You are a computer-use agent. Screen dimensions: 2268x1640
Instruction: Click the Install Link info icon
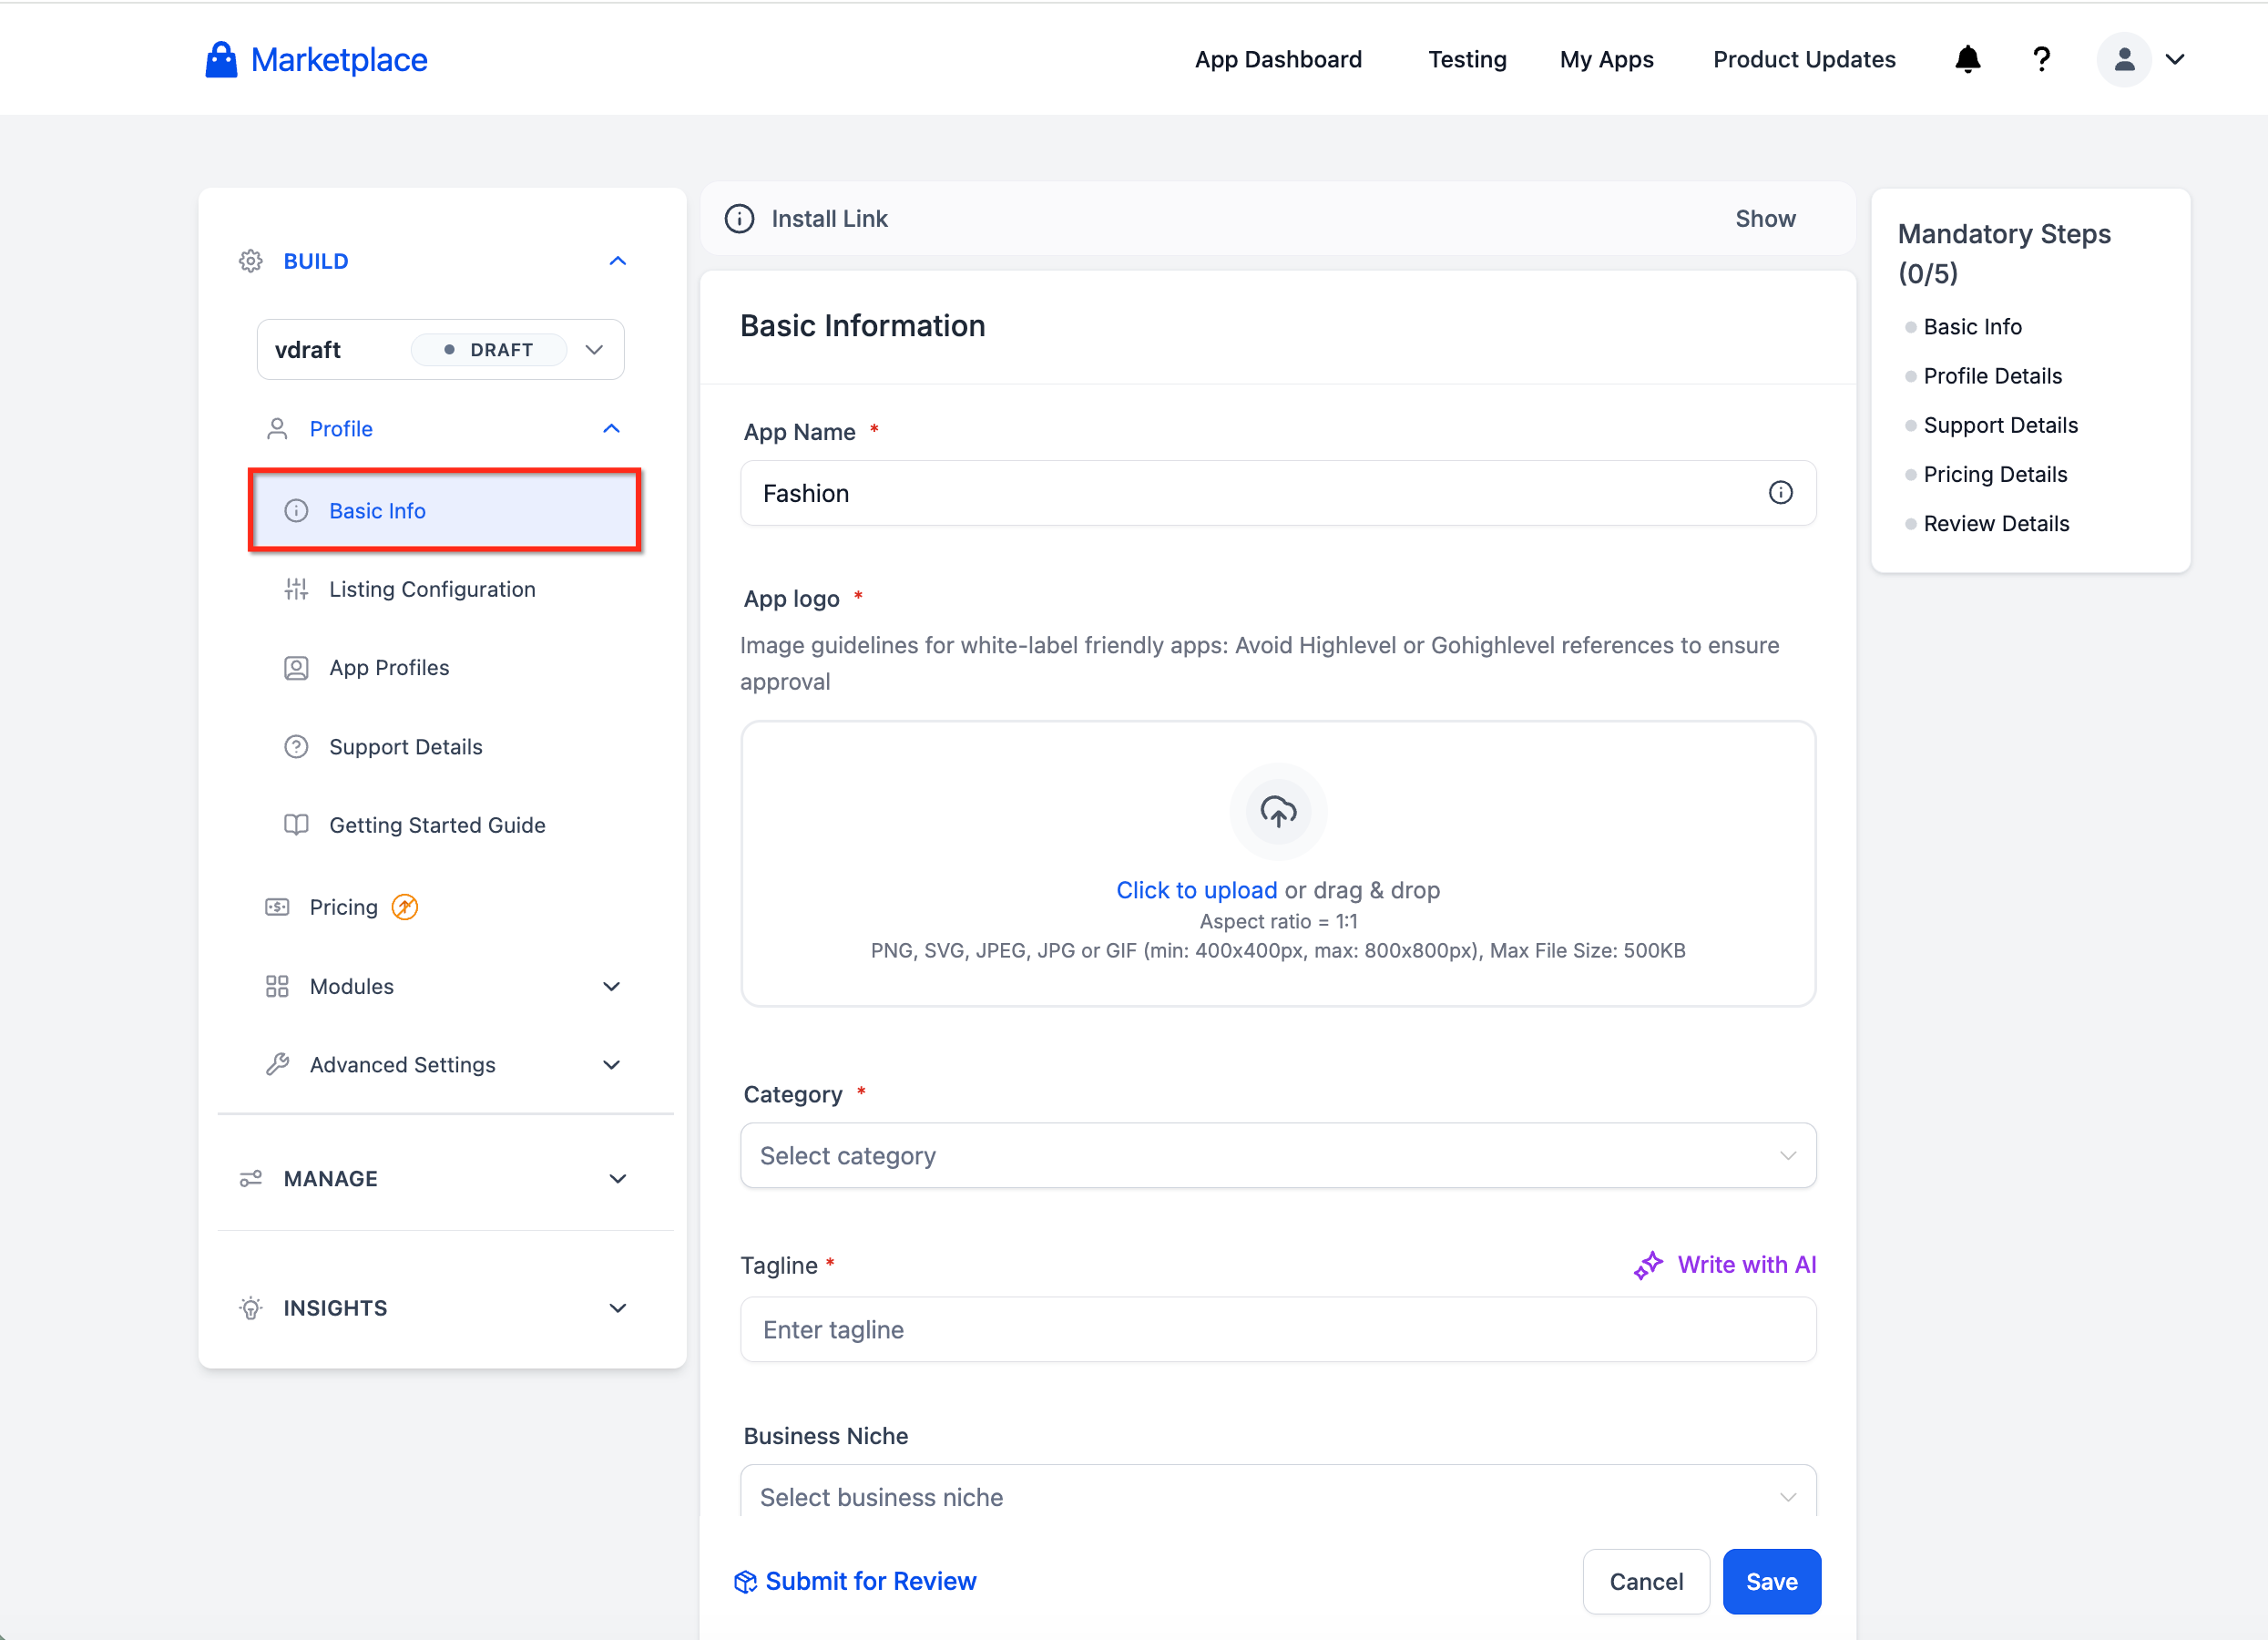(x=739, y=219)
